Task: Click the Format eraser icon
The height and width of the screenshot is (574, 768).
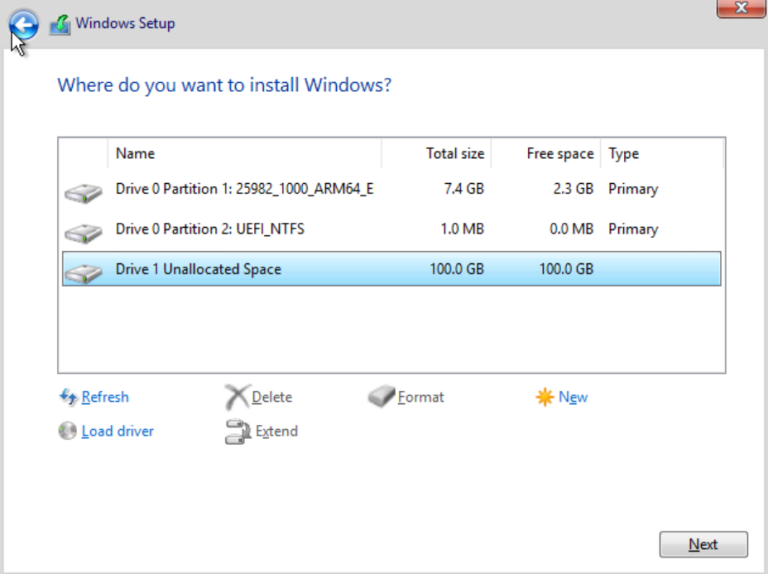Action: coord(382,396)
